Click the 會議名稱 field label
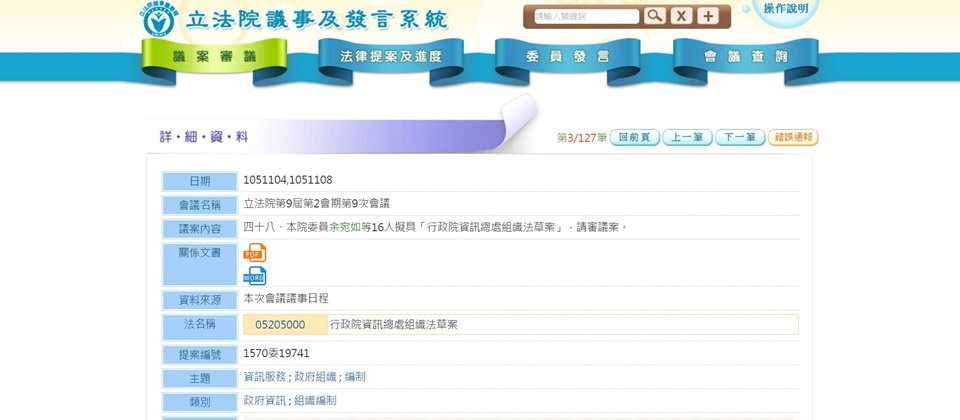Screen dimensions: 960x420 [x=200, y=205]
